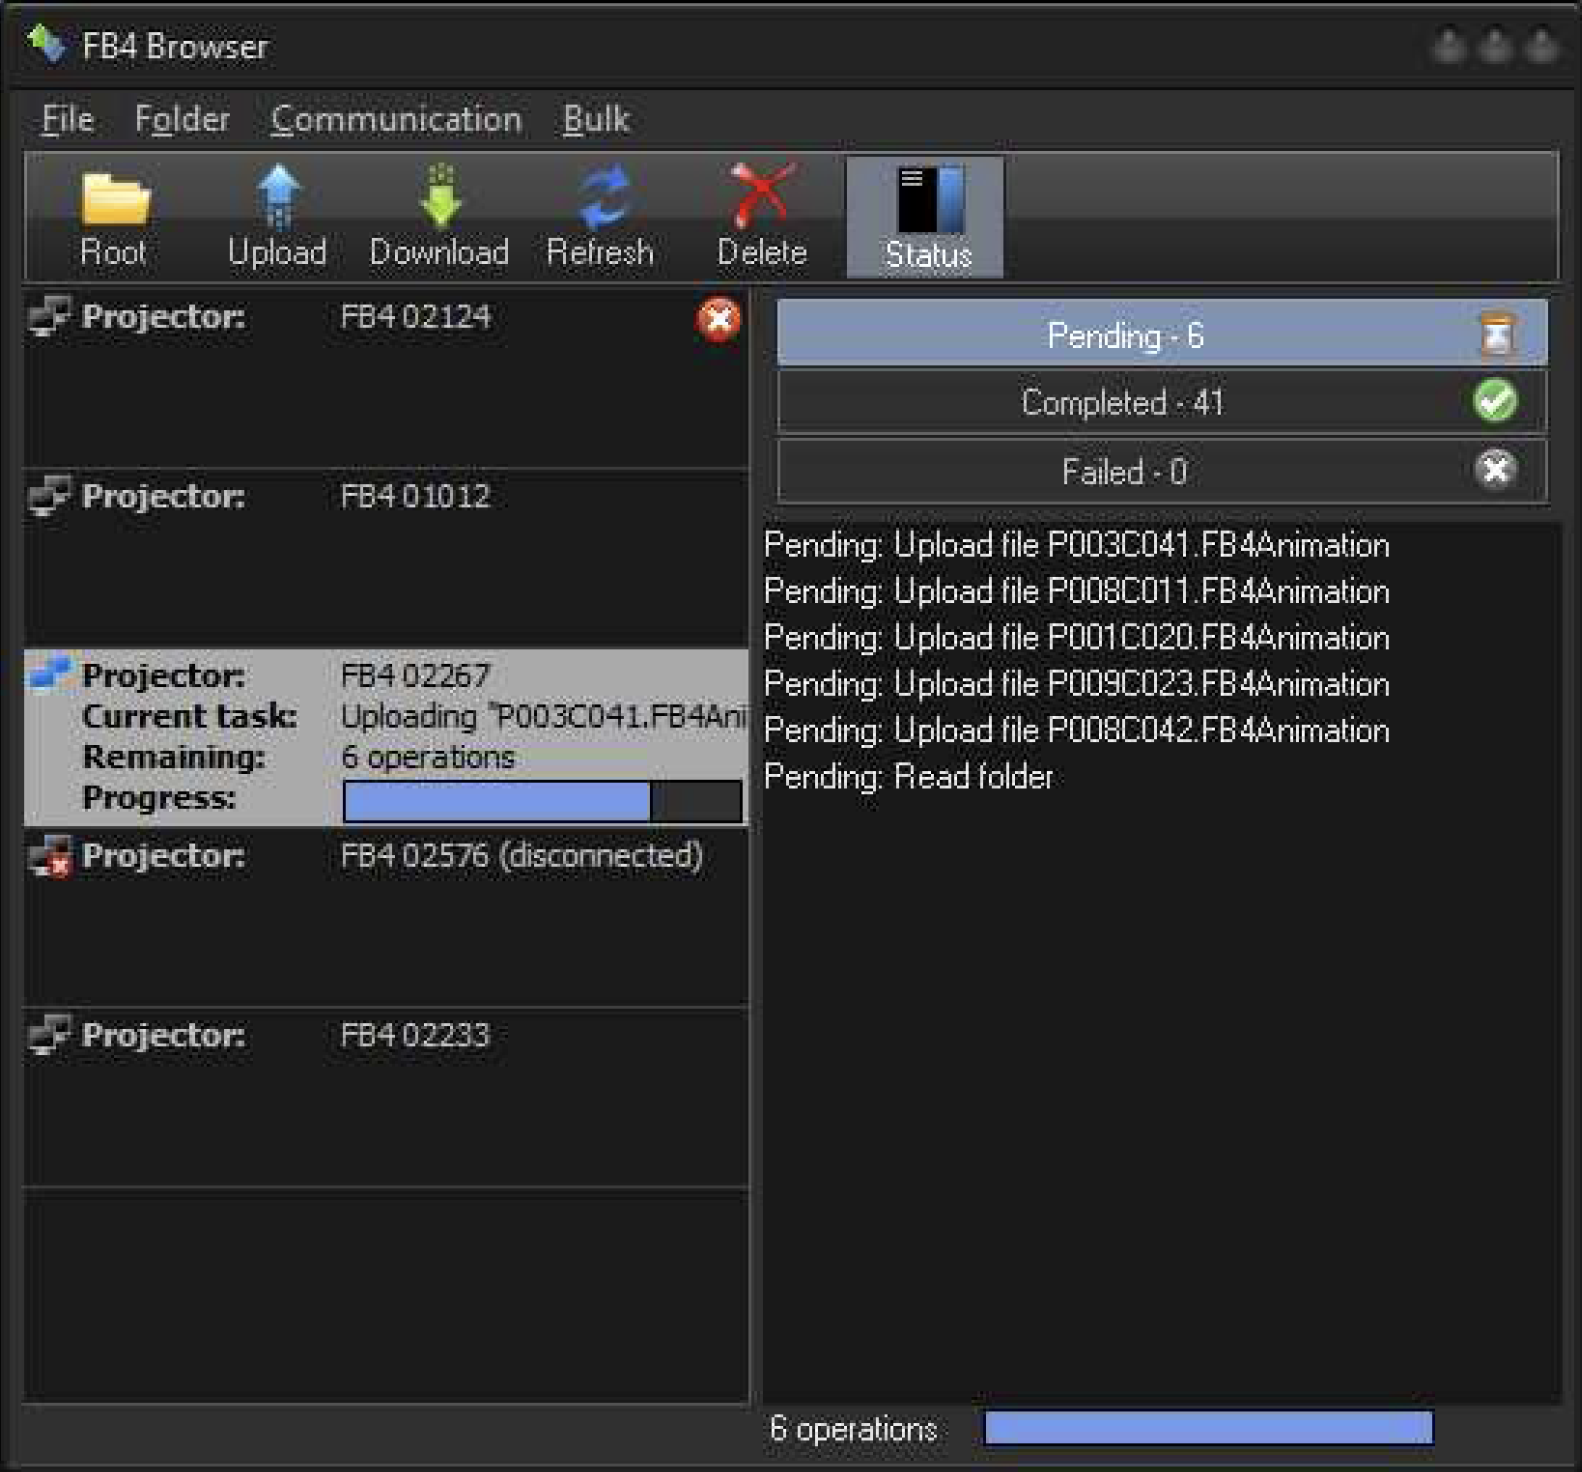Image resolution: width=1582 pixels, height=1472 pixels.
Task: Click the green checkmark icon on Completed
Action: click(x=1496, y=401)
